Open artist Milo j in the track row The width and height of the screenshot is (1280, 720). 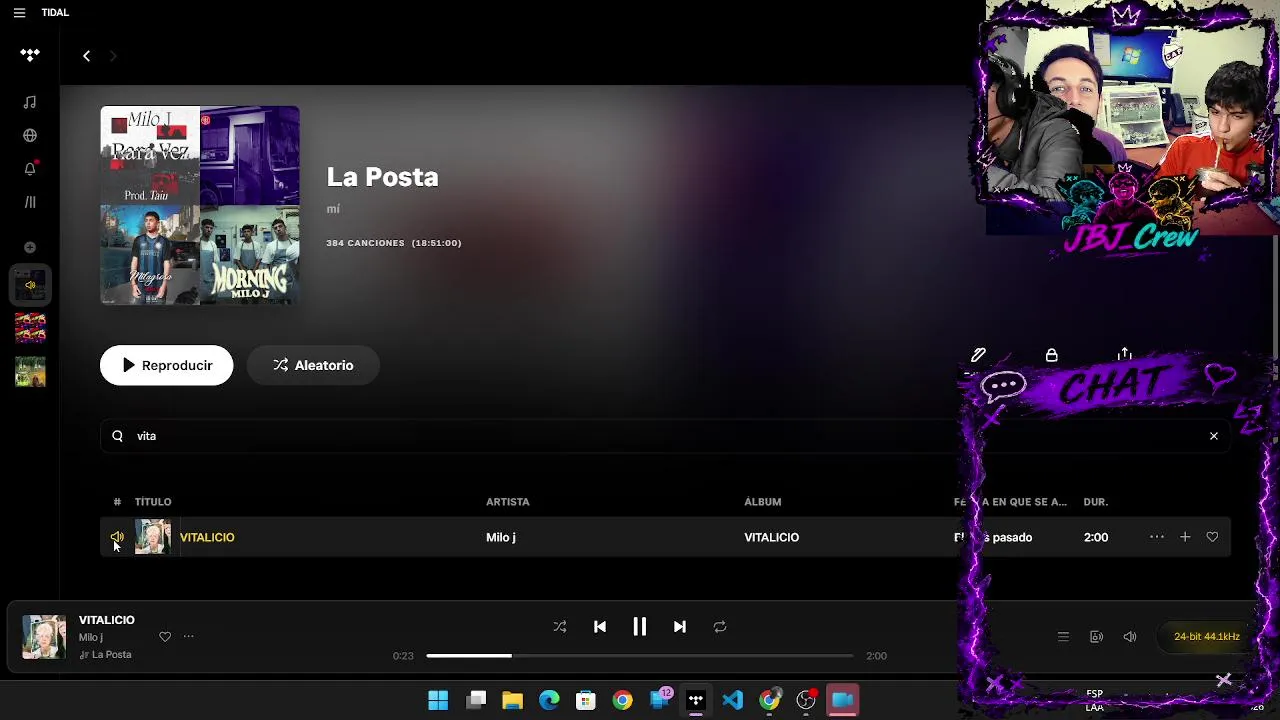(501, 537)
